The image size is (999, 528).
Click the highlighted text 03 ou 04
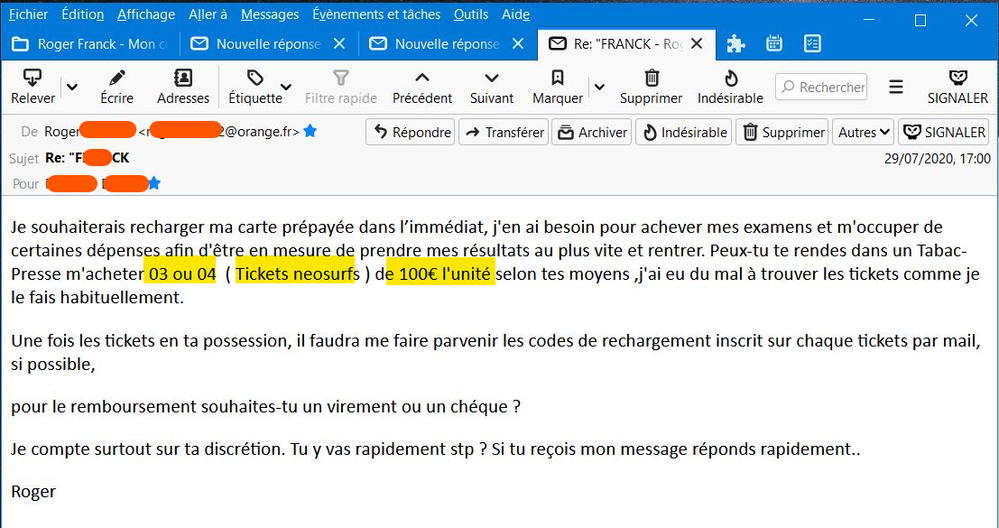click(182, 275)
